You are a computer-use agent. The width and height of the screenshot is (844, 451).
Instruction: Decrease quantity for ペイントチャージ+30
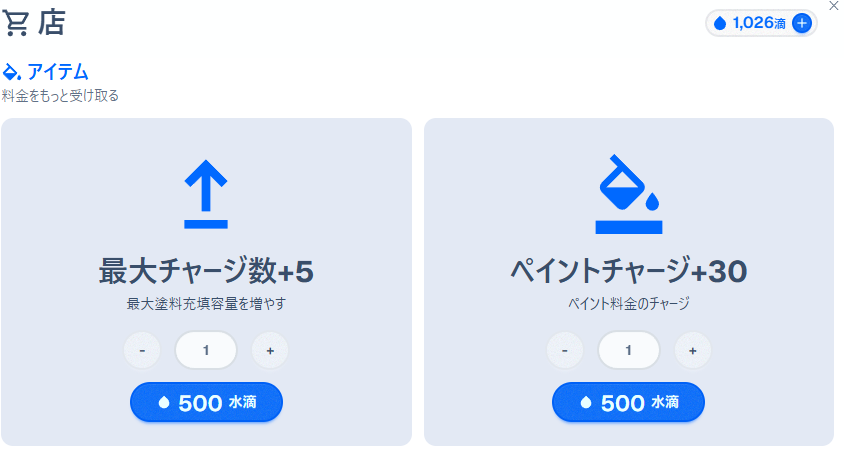(565, 350)
